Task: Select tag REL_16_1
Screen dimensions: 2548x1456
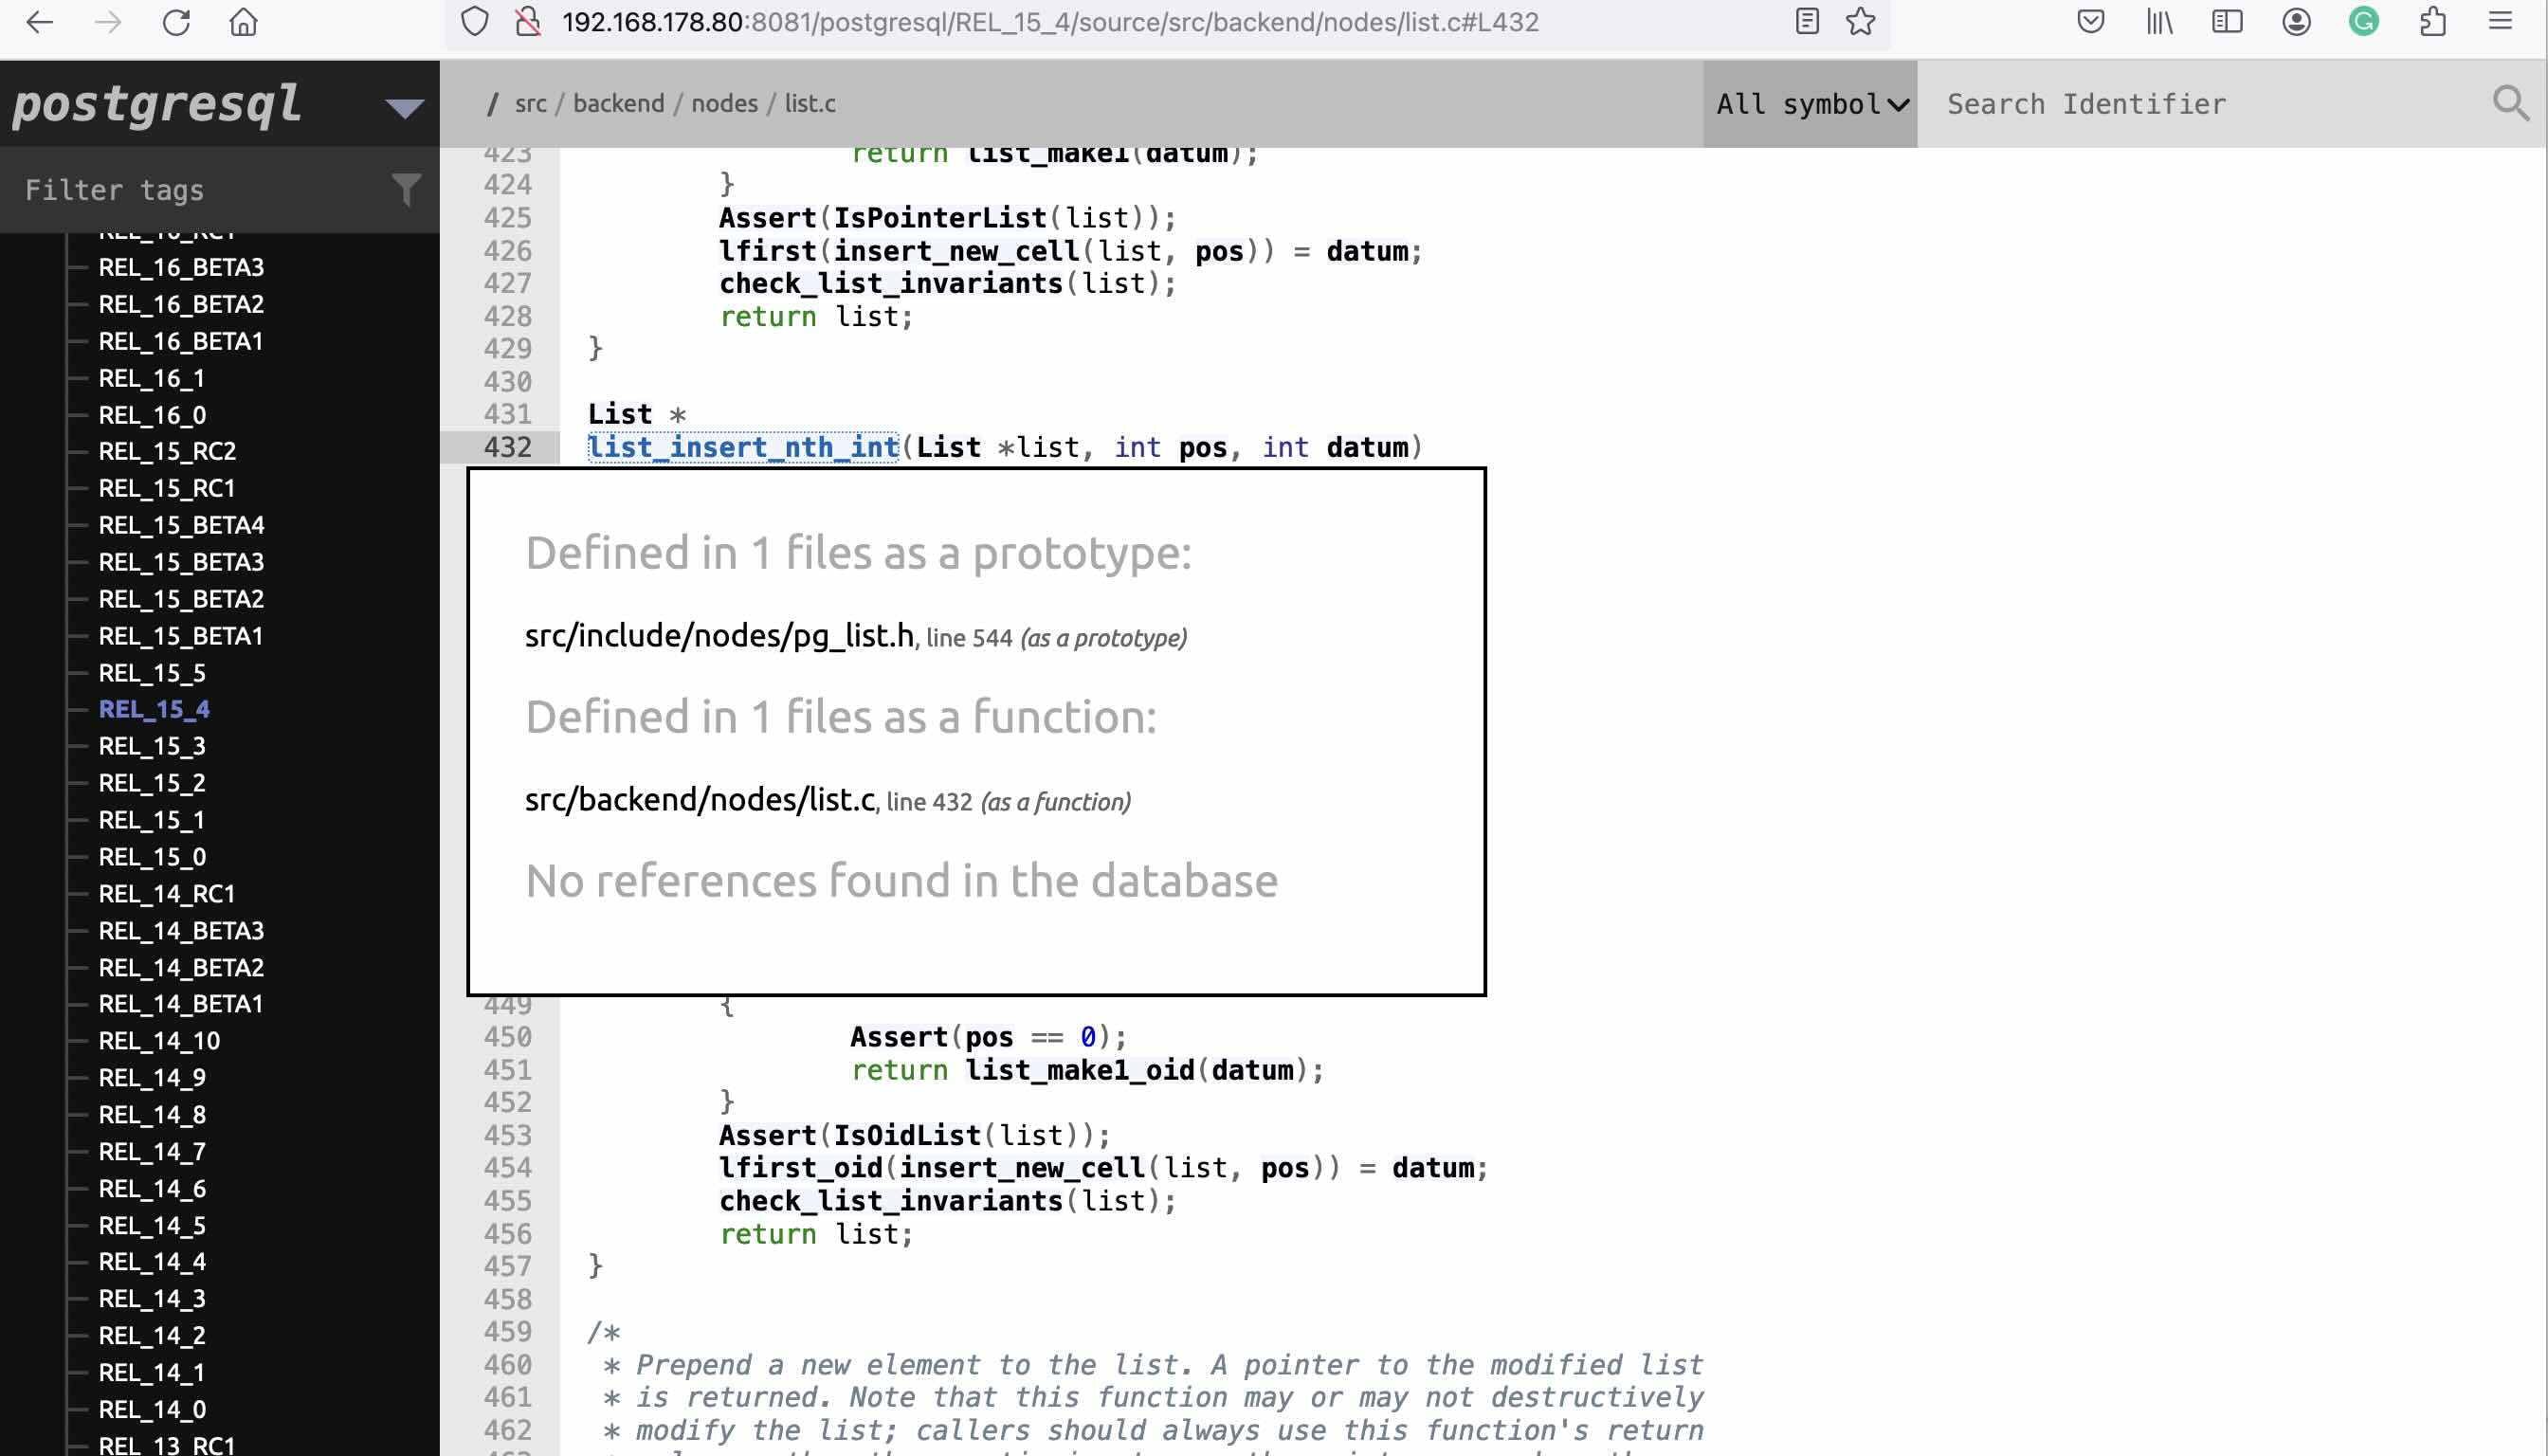Action: coord(152,378)
